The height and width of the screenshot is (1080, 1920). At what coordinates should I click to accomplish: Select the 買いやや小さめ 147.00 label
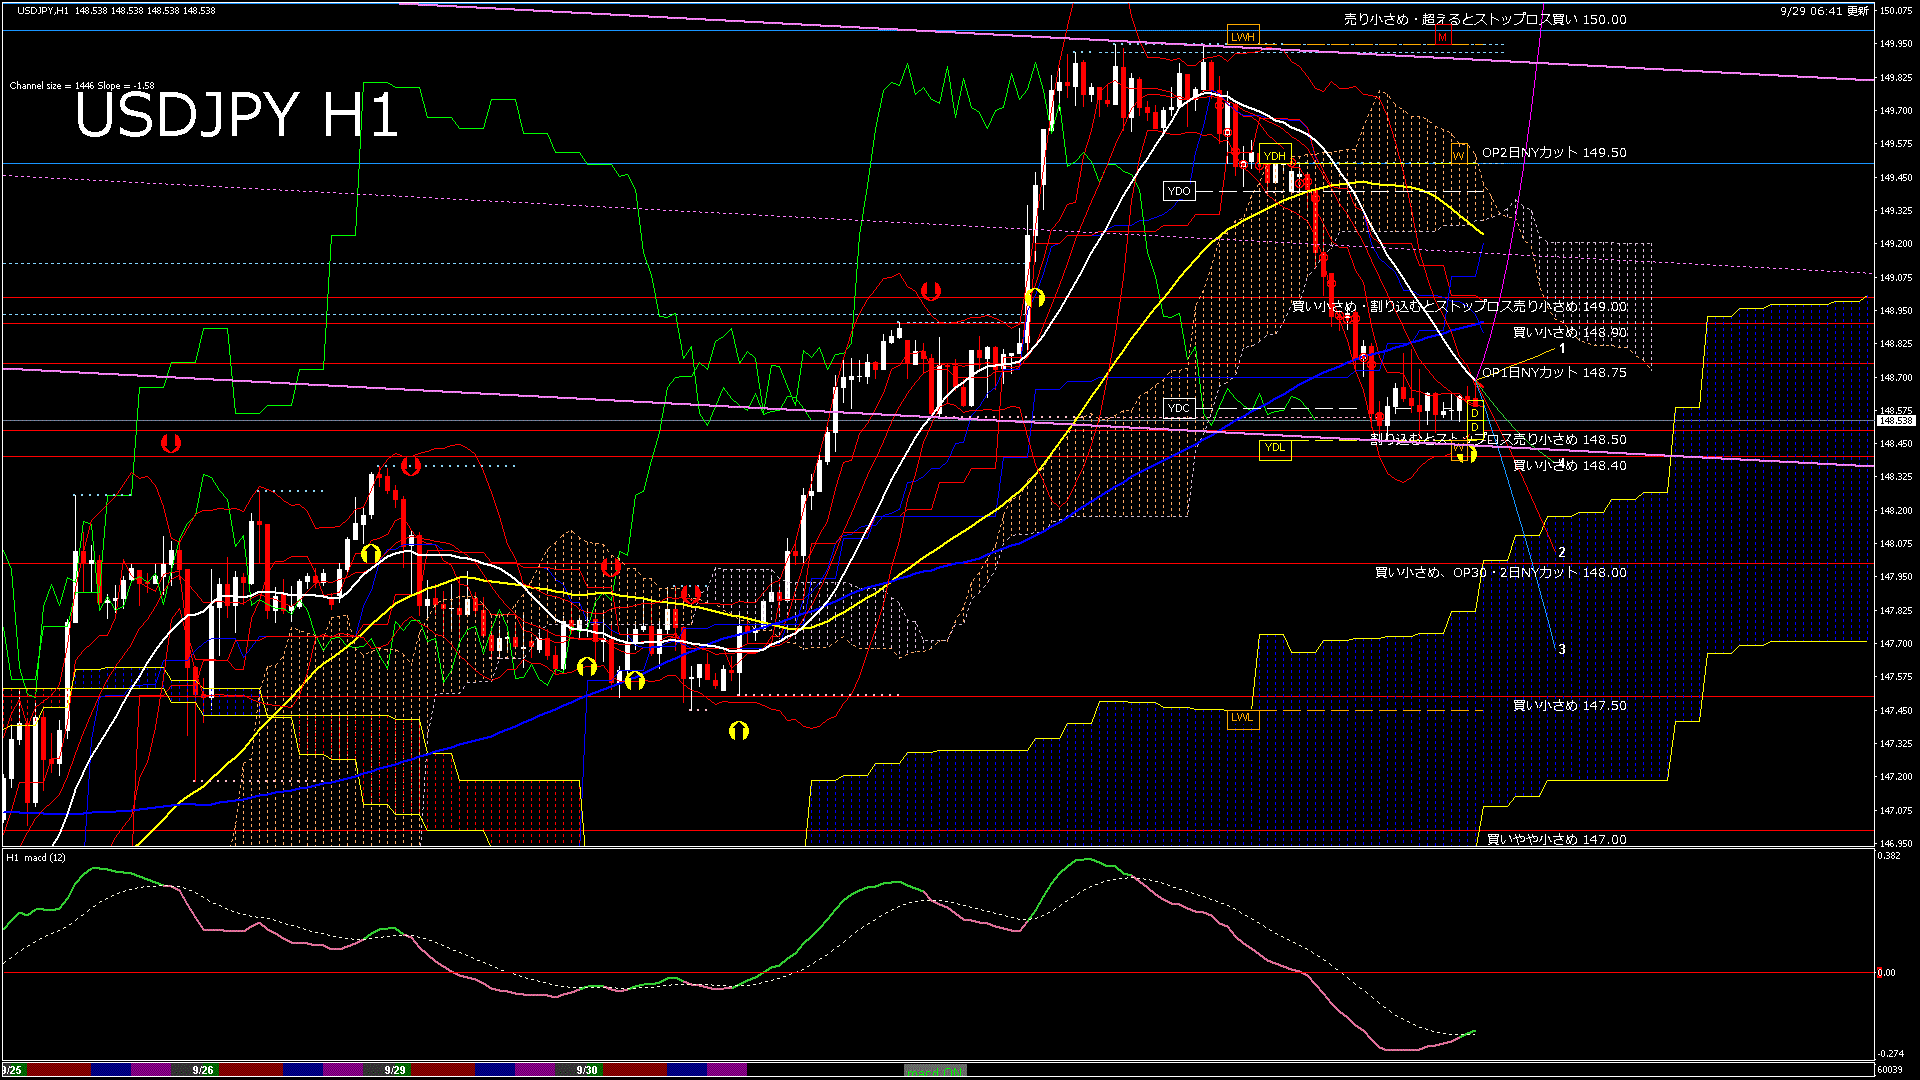pyautogui.click(x=1556, y=839)
